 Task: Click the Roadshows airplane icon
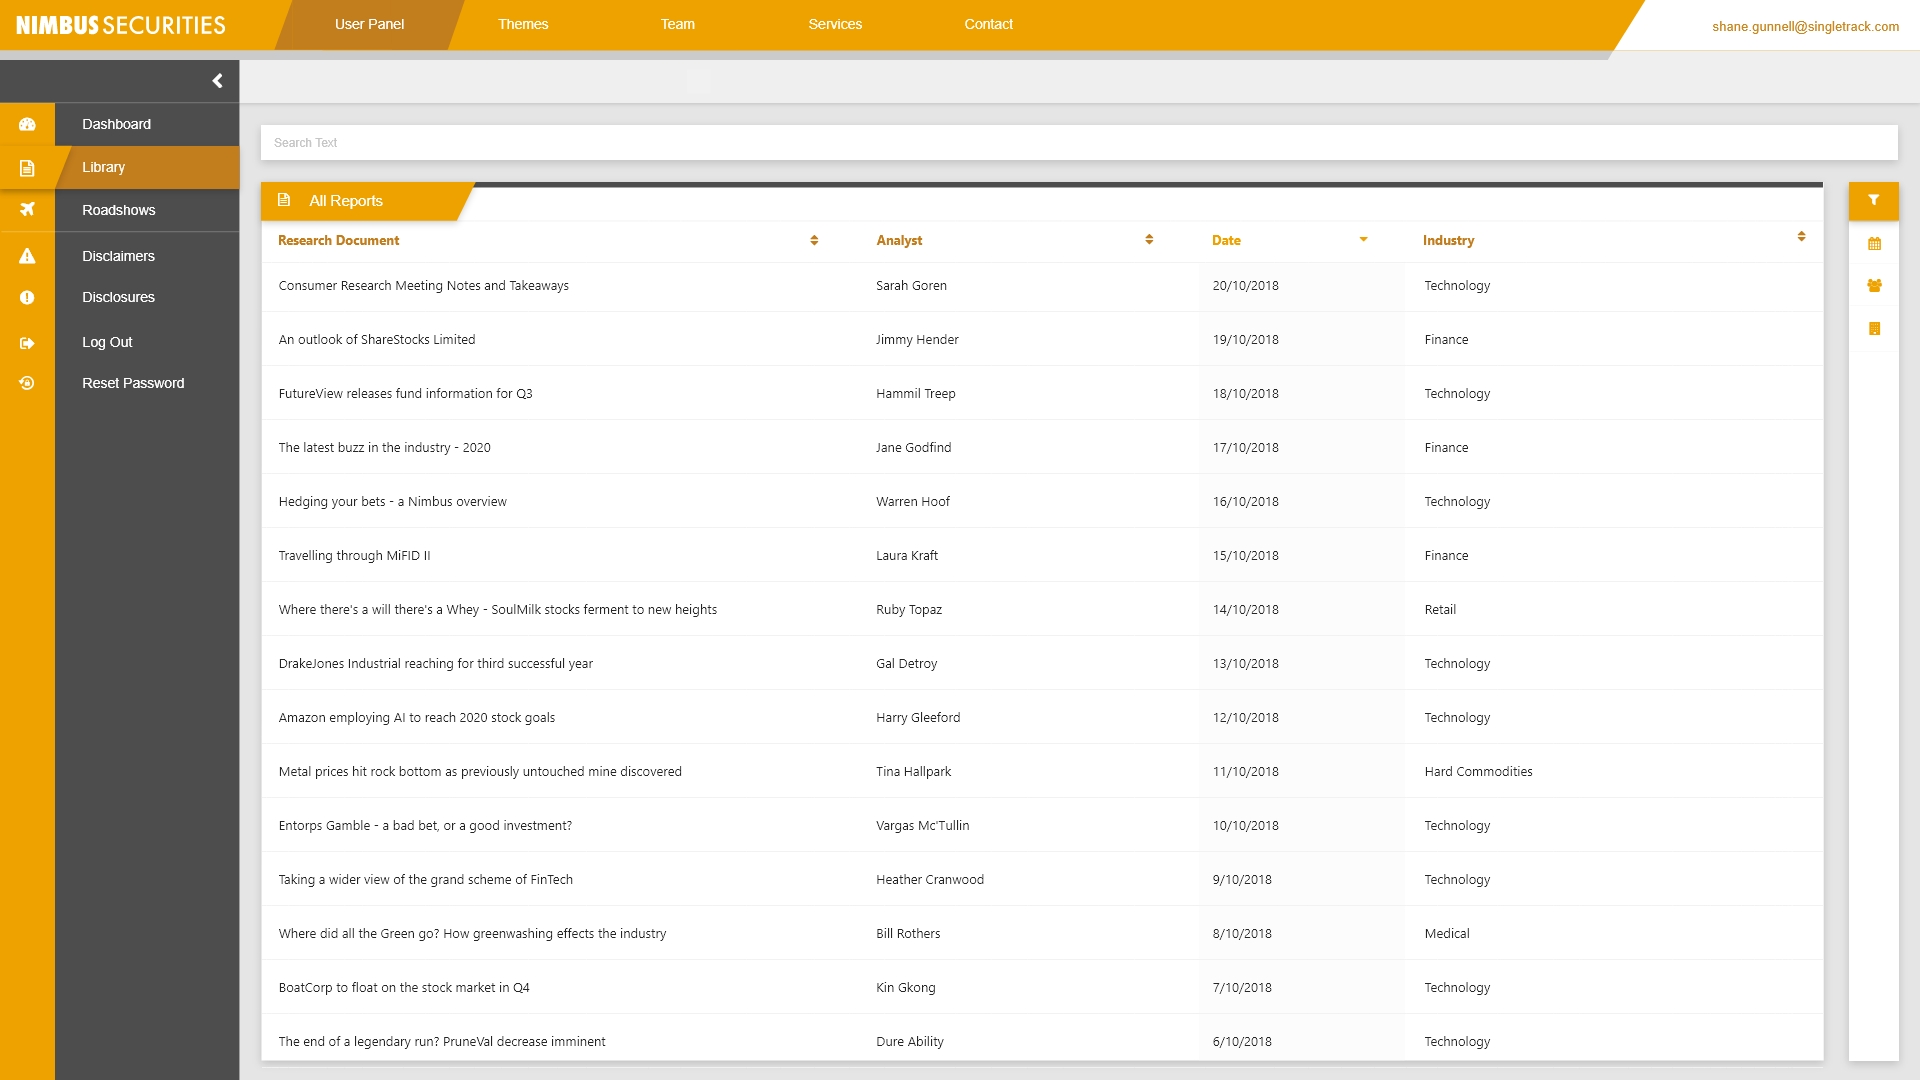tap(27, 210)
